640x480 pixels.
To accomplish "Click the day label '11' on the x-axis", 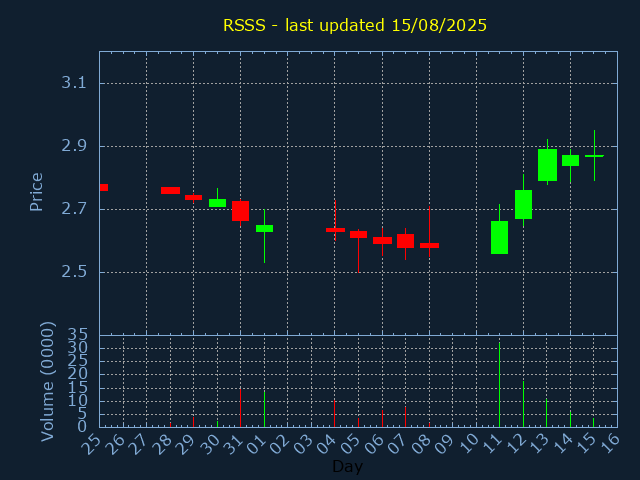I will (x=492, y=444).
